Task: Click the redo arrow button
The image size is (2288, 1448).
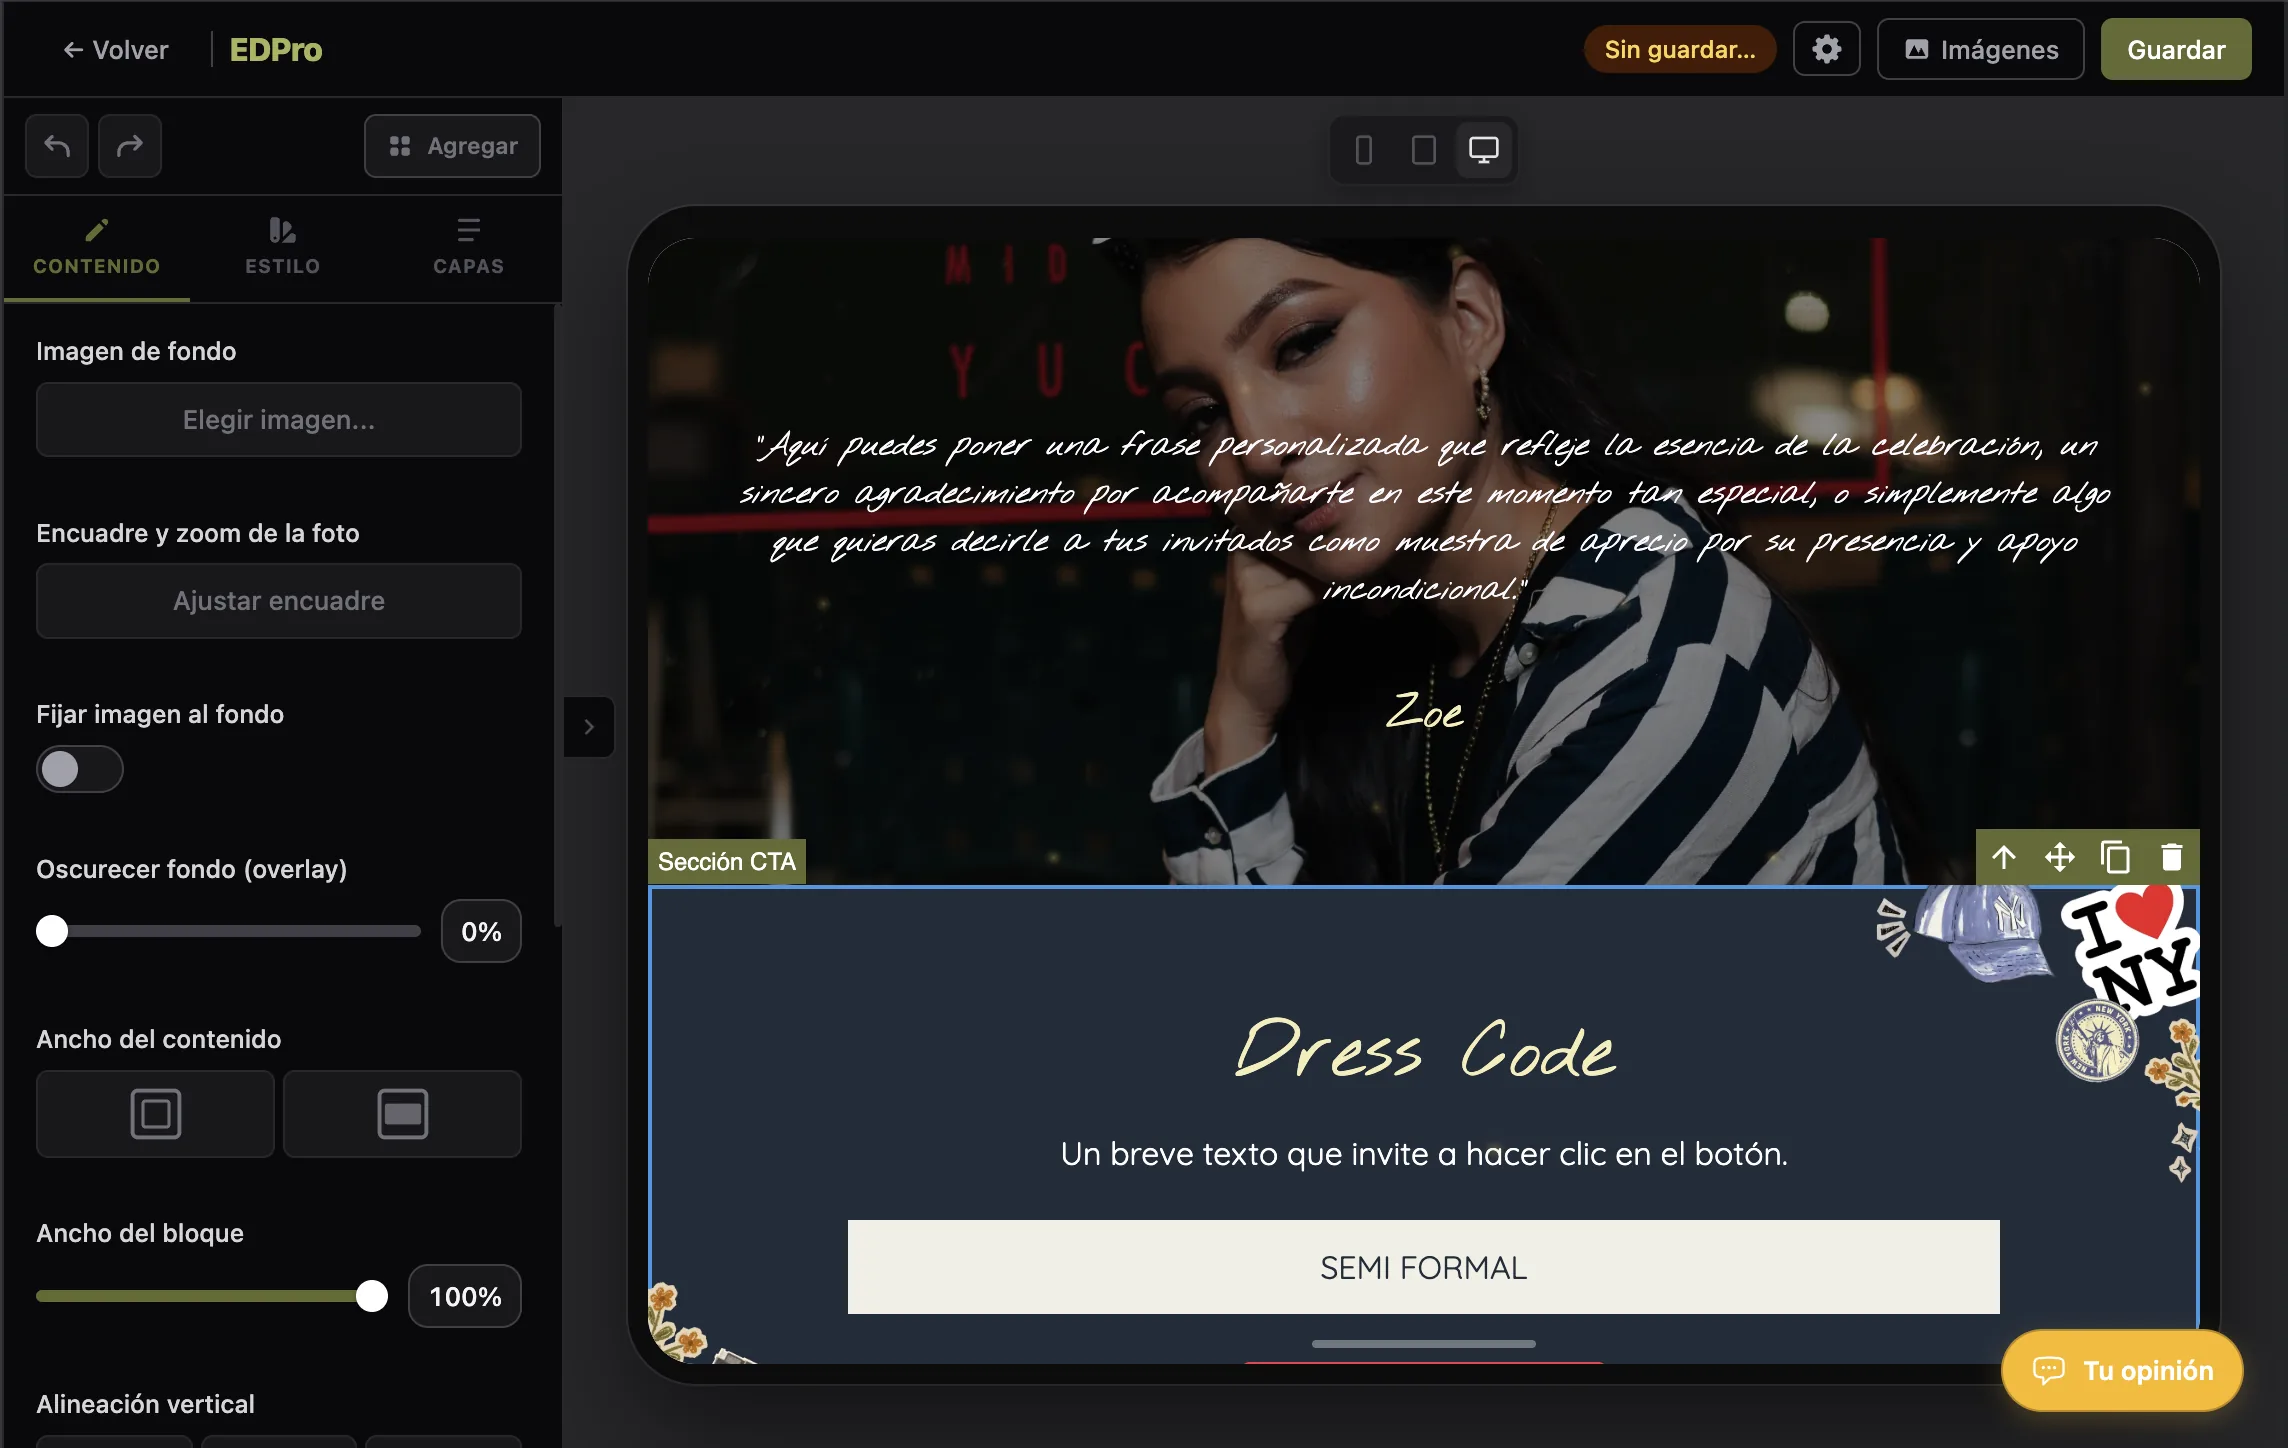Action: tap(130, 146)
